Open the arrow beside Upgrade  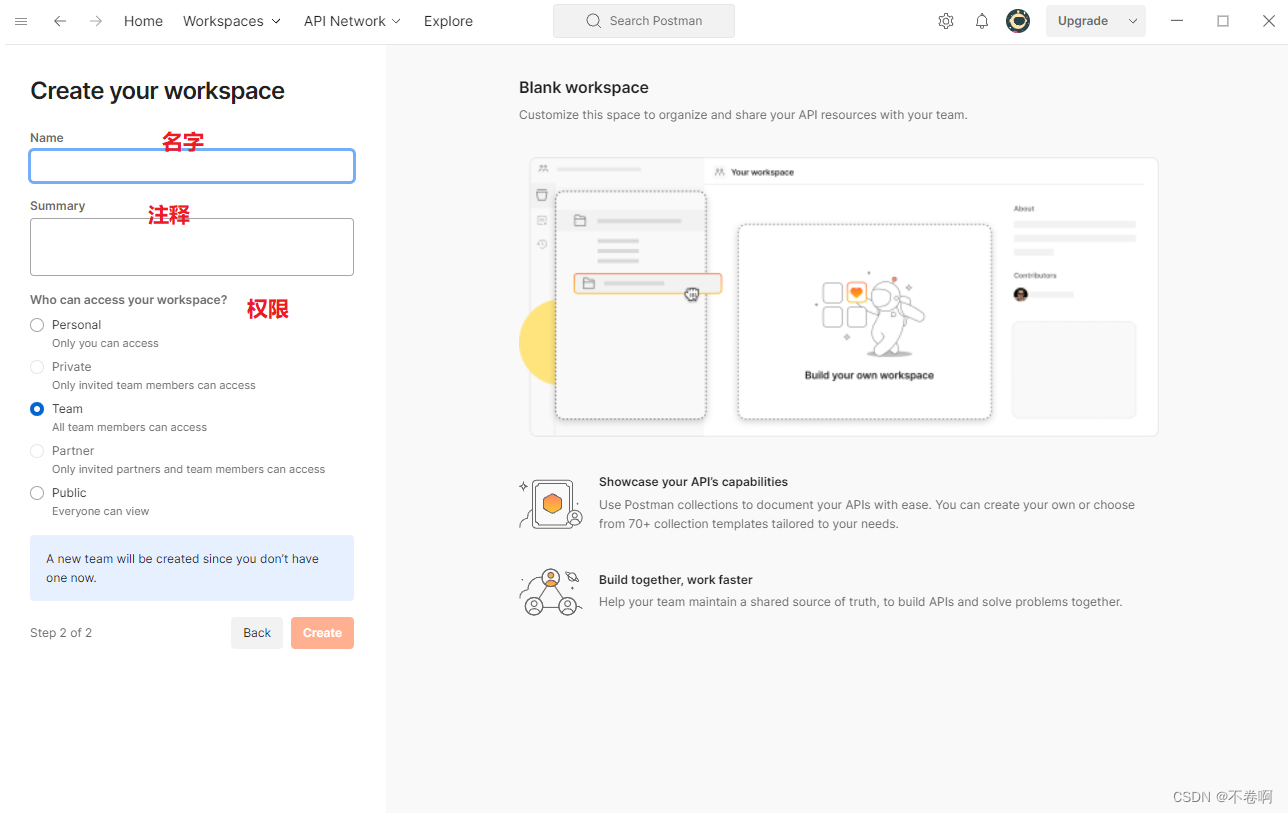[x=1133, y=21]
